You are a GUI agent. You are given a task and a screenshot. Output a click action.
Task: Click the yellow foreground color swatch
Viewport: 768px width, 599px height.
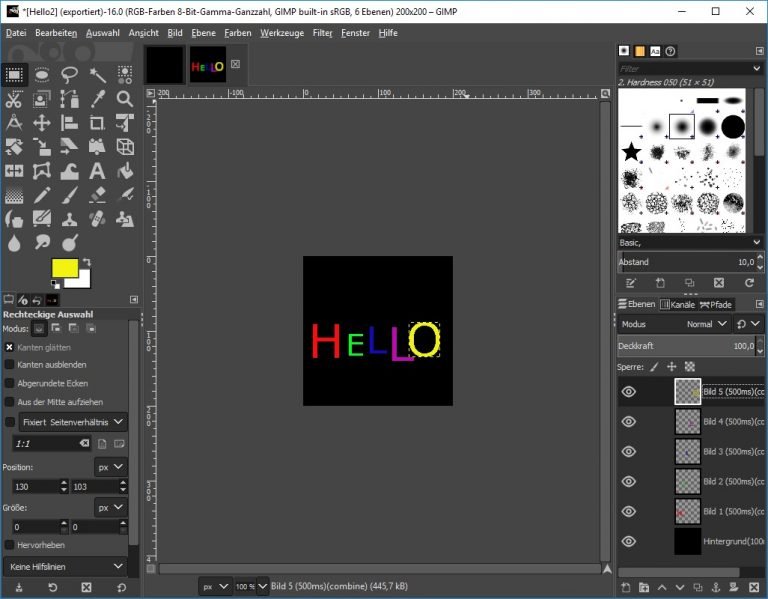[64, 269]
